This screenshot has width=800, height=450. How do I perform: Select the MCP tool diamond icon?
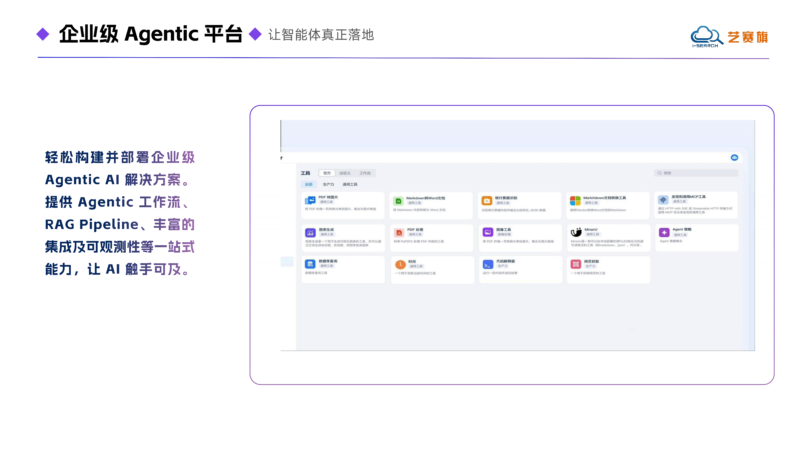pyautogui.click(x=663, y=200)
